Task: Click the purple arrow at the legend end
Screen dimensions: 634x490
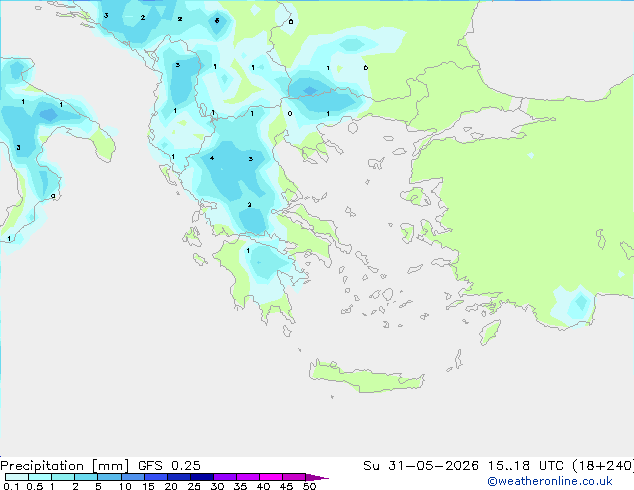Action: (317, 477)
